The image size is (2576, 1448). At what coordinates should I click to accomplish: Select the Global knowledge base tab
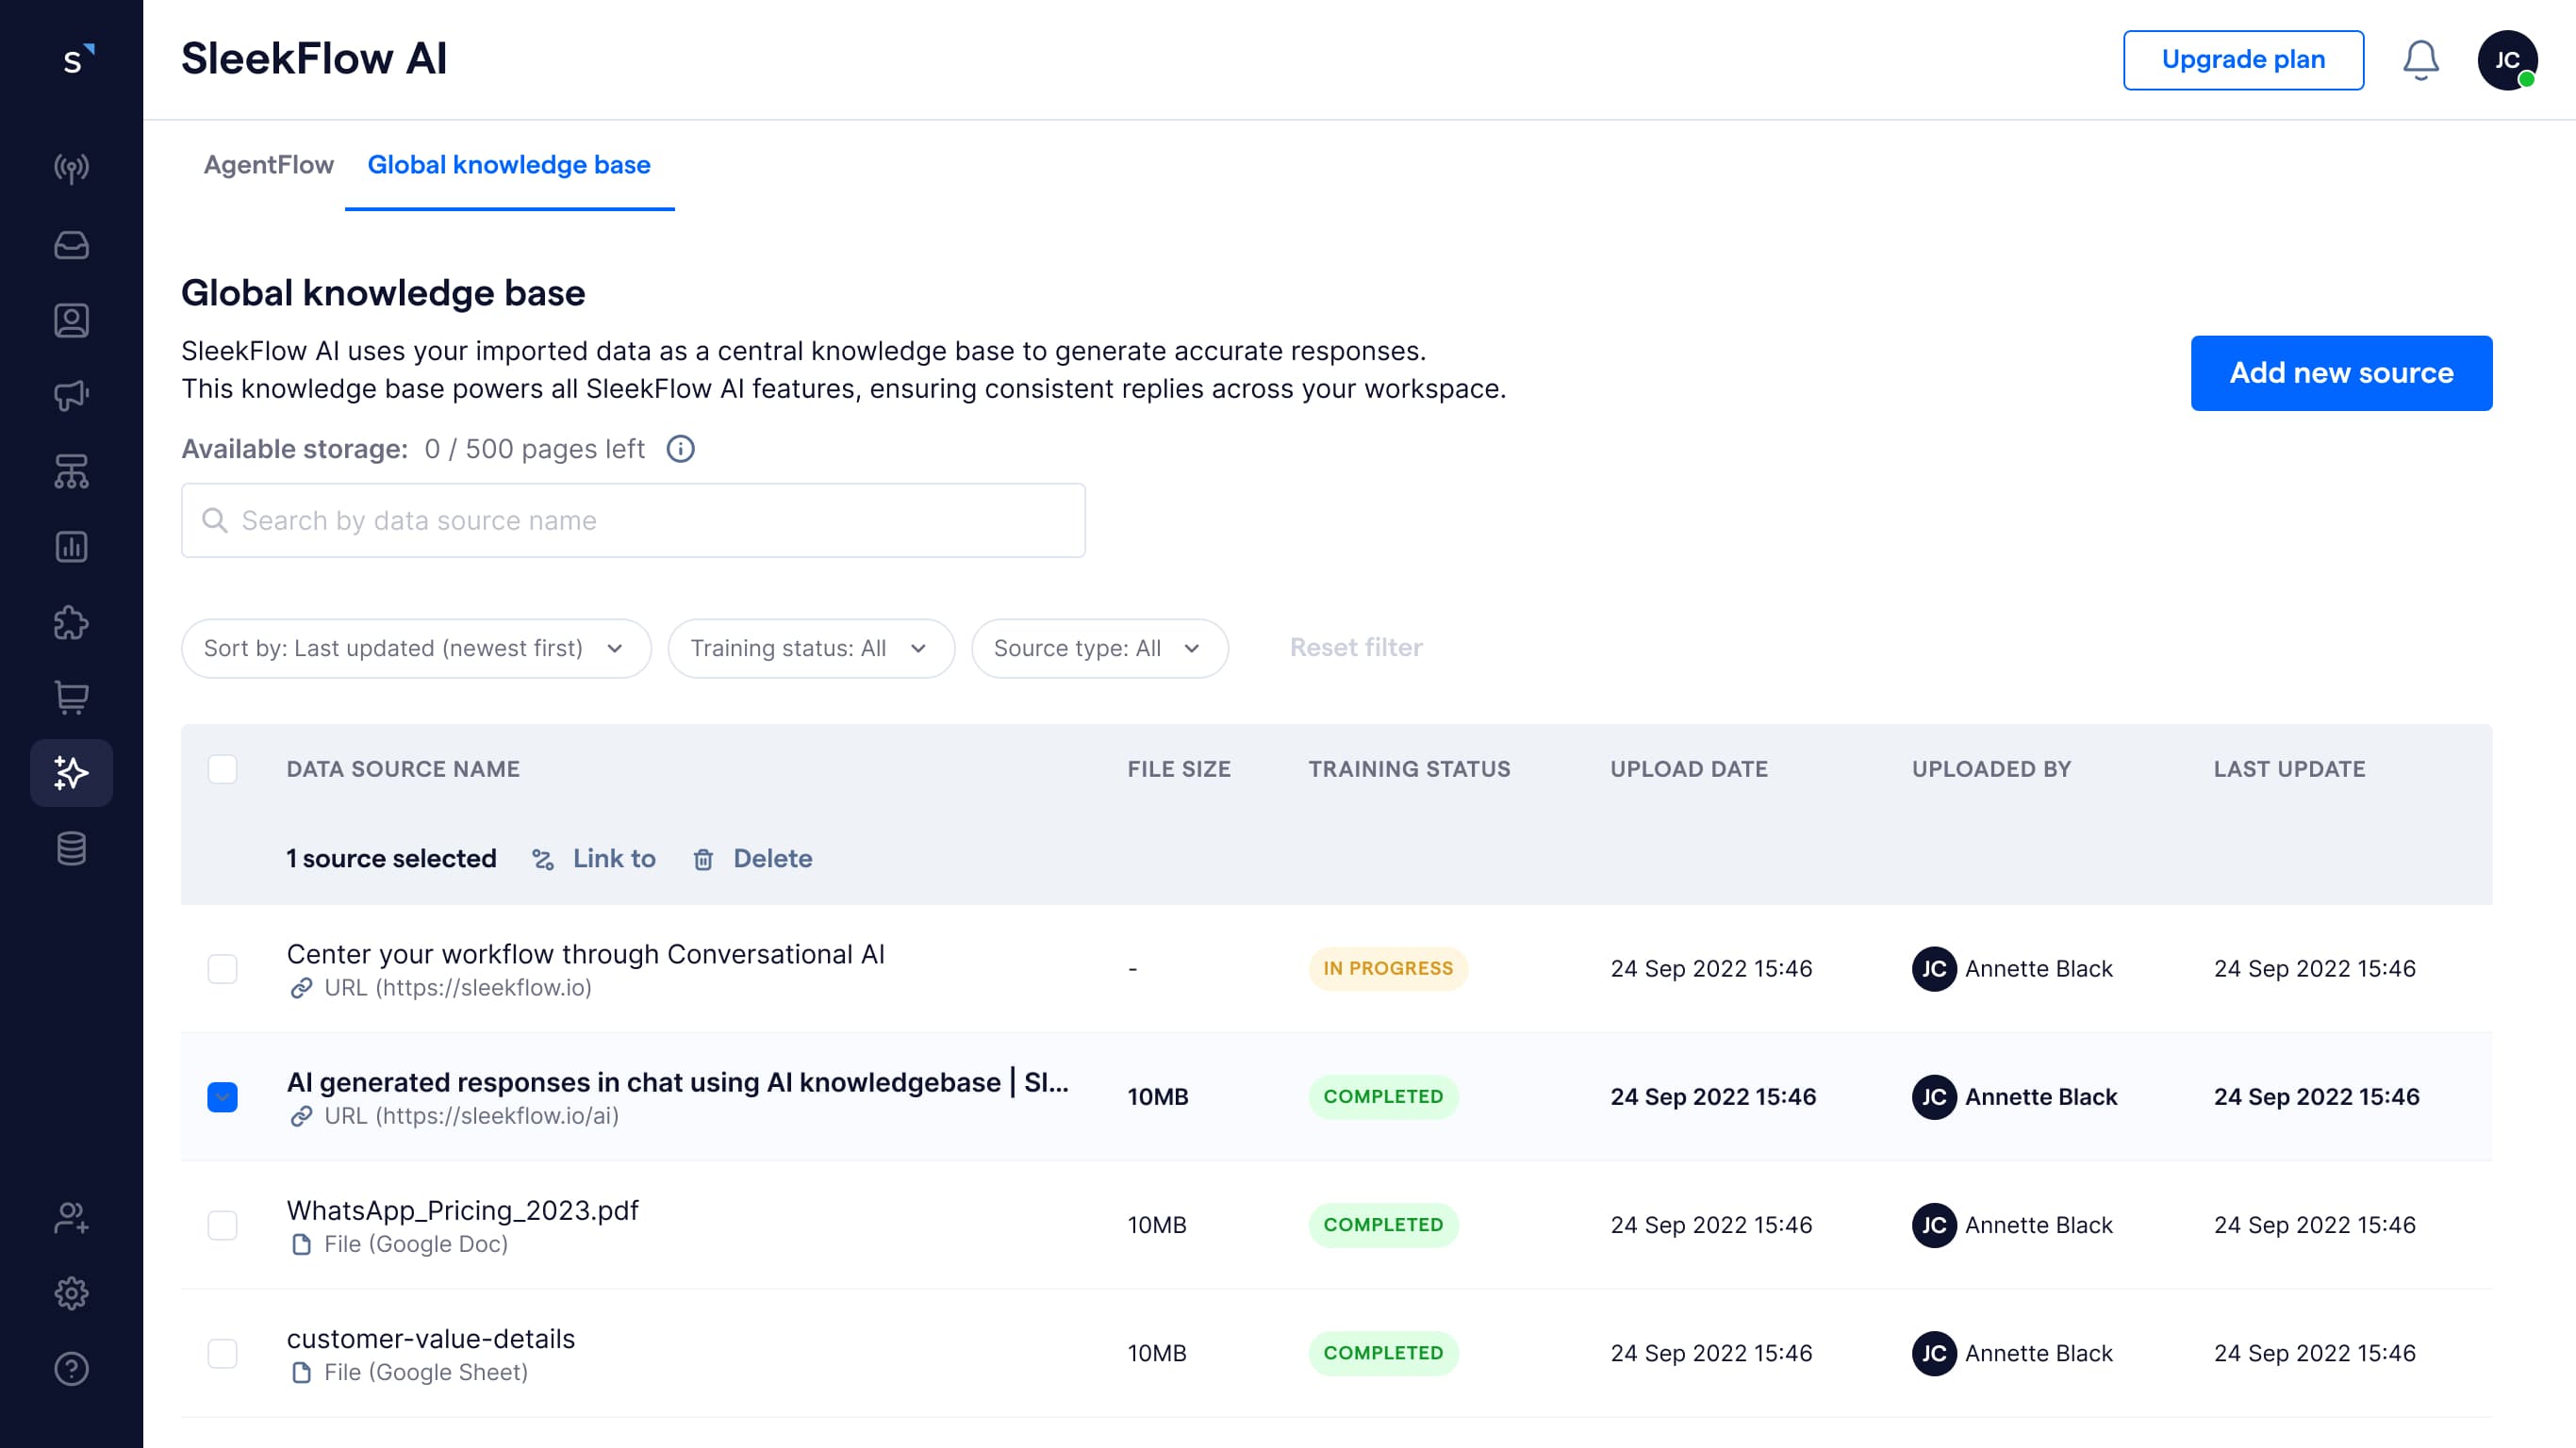(508, 165)
